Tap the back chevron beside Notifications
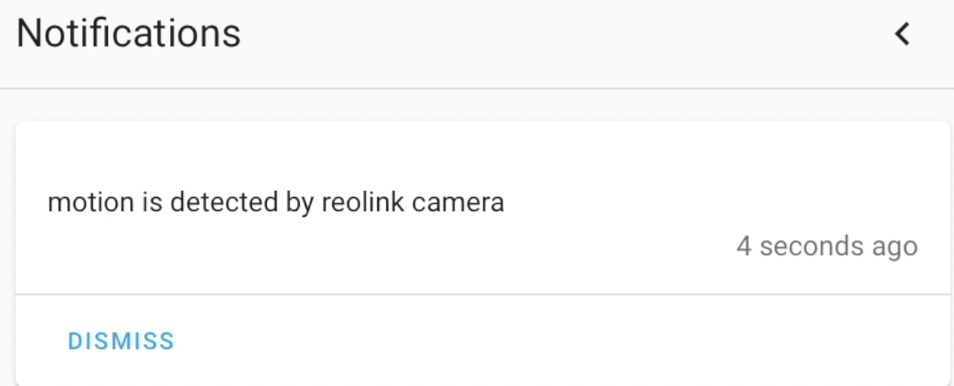This screenshot has height=386, width=954. coord(903,33)
